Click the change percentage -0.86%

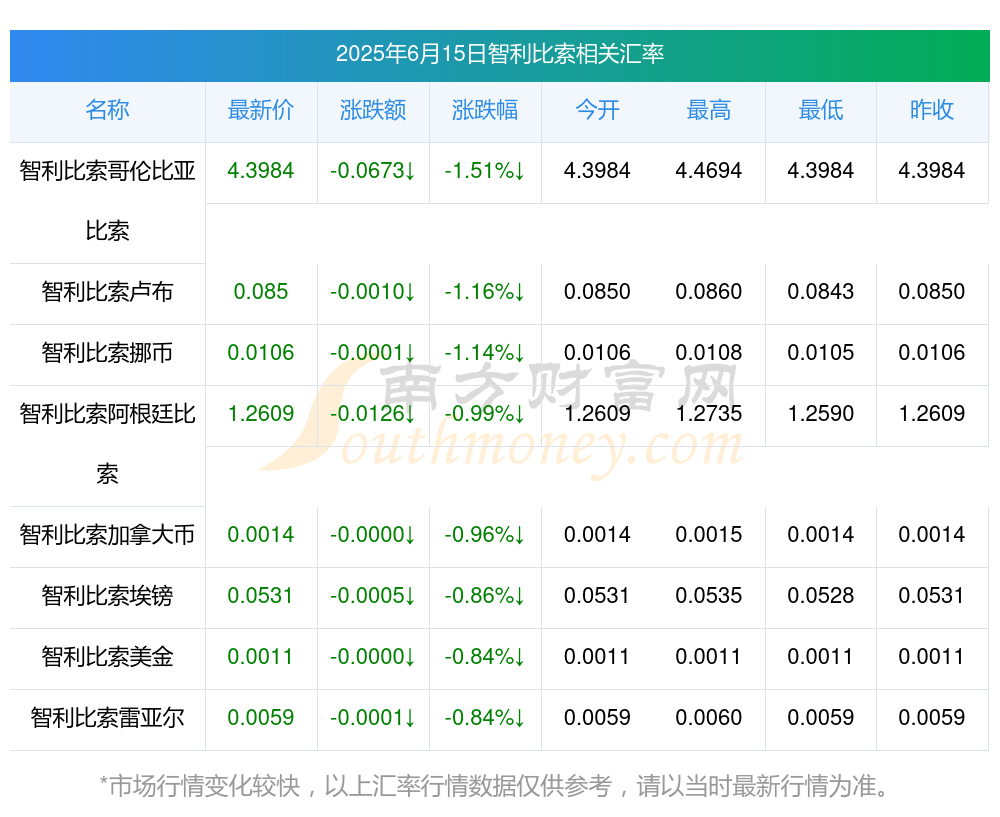(485, 596)
